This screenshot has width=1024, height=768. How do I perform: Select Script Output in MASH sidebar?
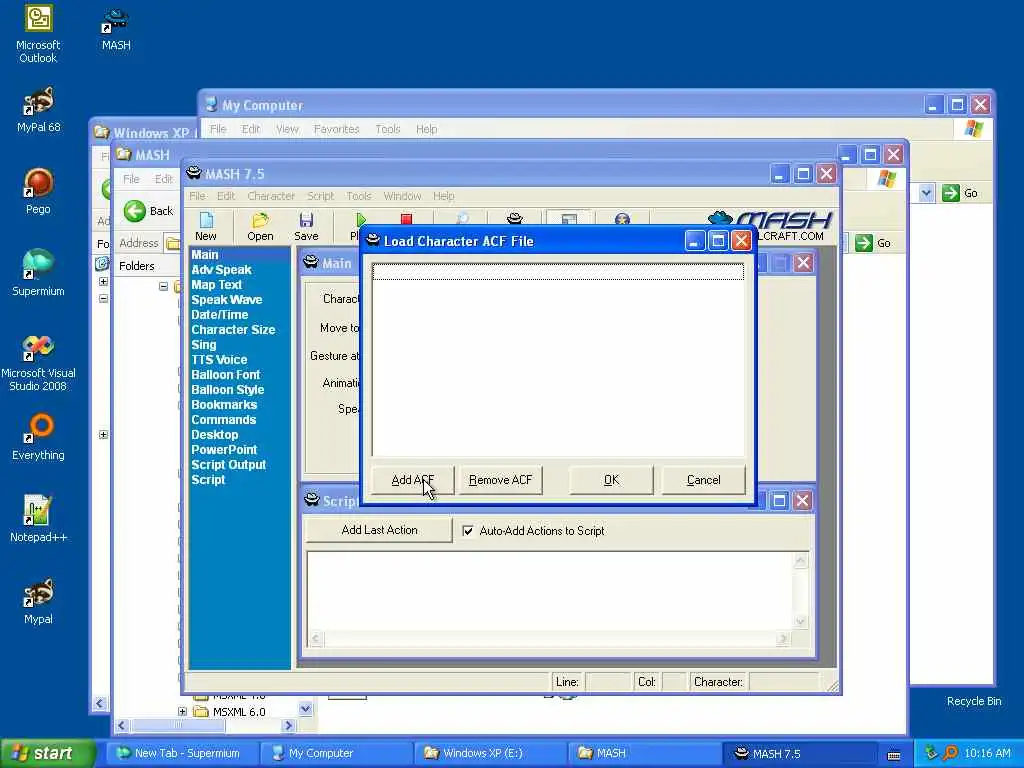click(x=229, y=465)
